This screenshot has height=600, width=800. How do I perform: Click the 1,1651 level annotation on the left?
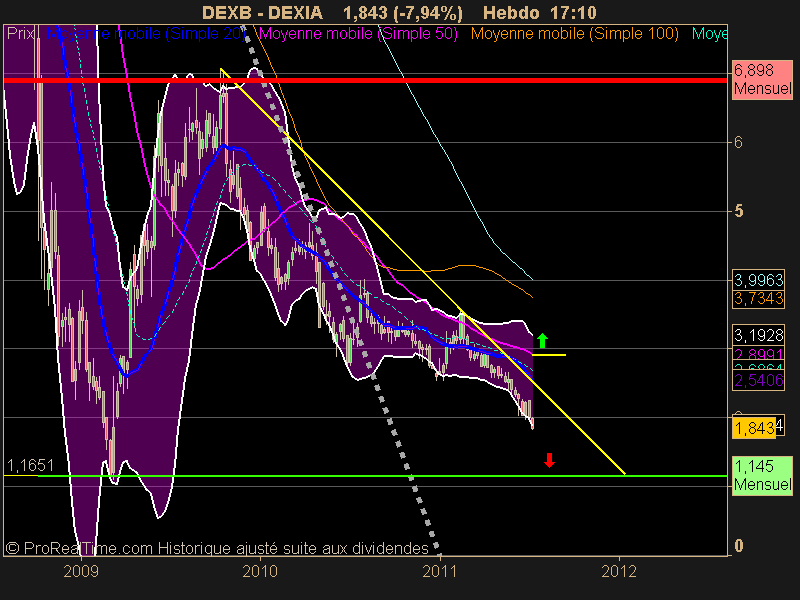30,465
